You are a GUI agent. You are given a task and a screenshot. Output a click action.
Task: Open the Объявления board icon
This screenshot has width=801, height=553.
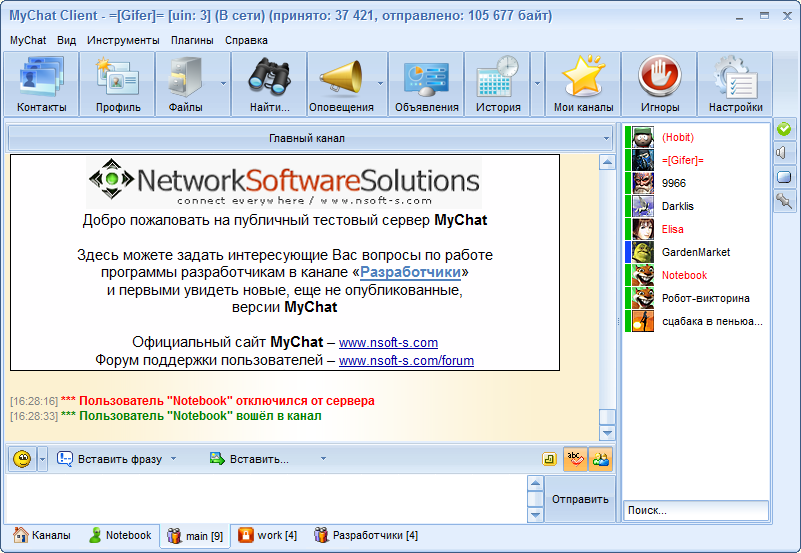(x=426, y=78)
